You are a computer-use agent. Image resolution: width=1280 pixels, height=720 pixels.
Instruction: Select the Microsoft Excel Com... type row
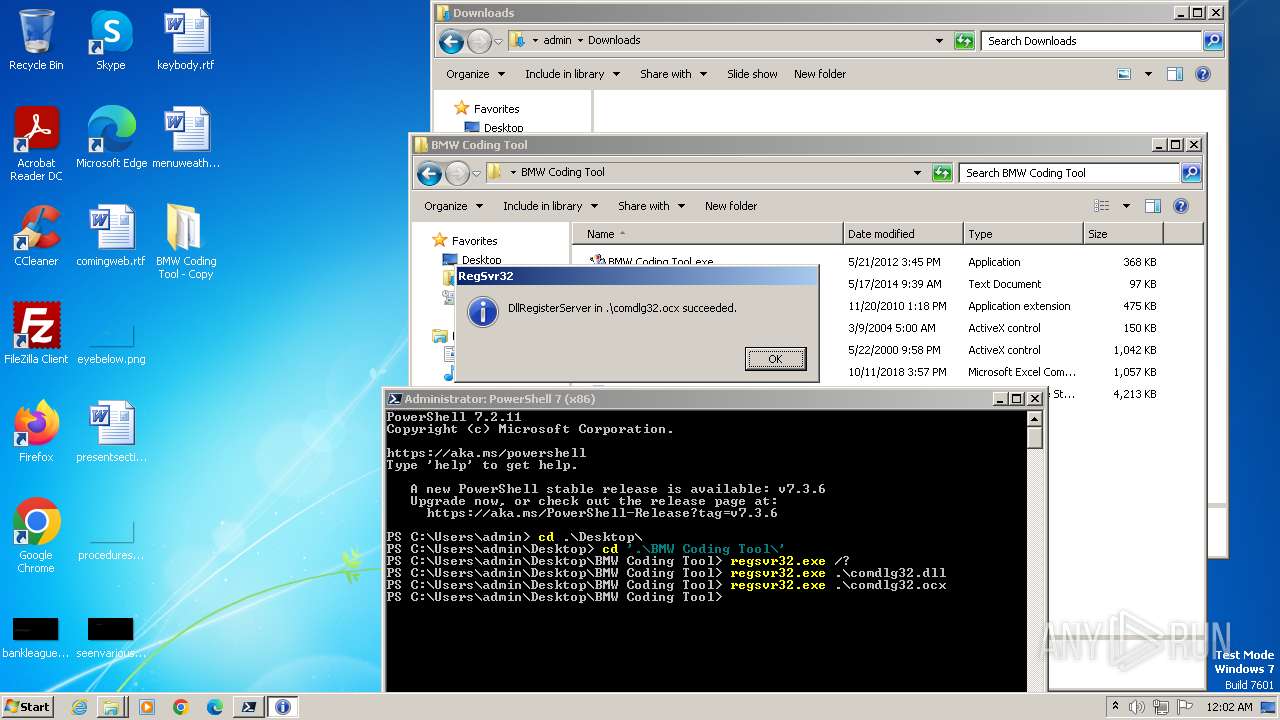pyautogui.click(x=1022, y=372)
